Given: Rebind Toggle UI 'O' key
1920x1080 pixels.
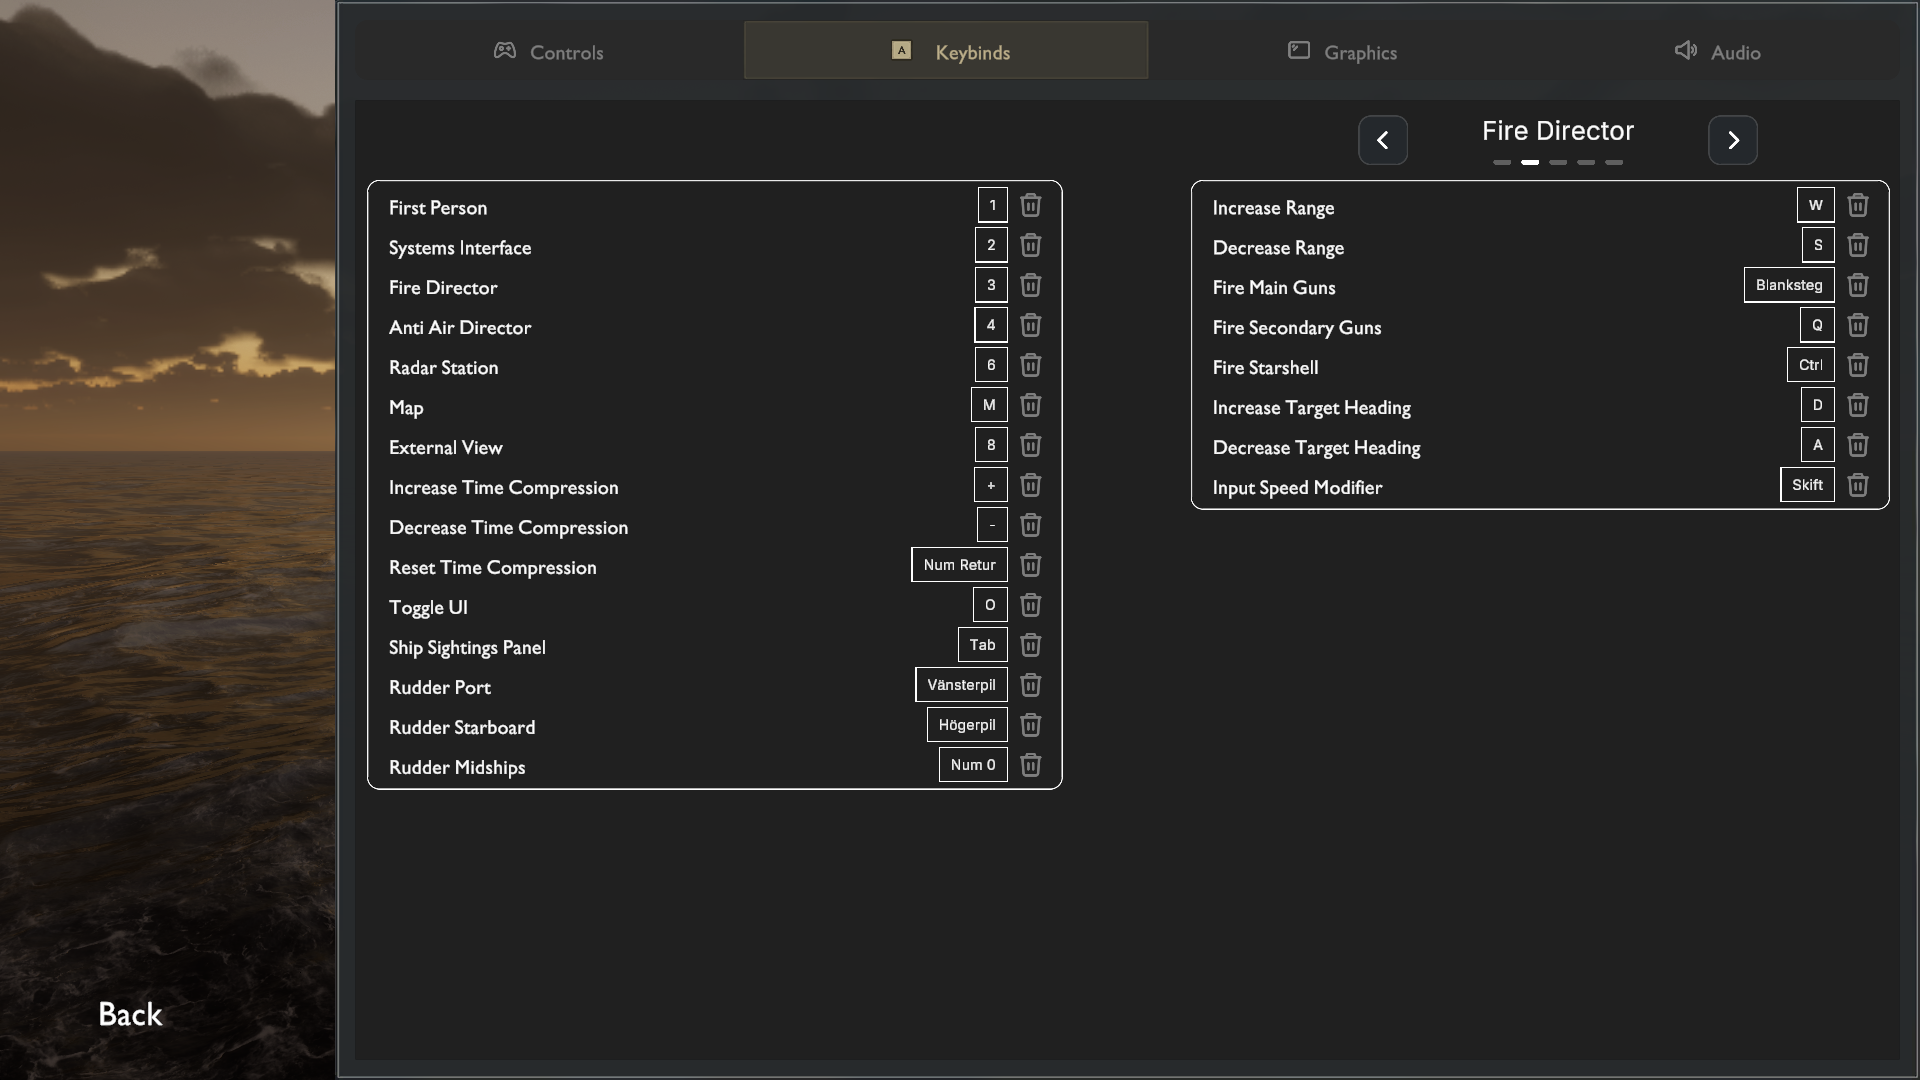Looking at the screenshot, I should pyautogui.click(x=990, y=605).
